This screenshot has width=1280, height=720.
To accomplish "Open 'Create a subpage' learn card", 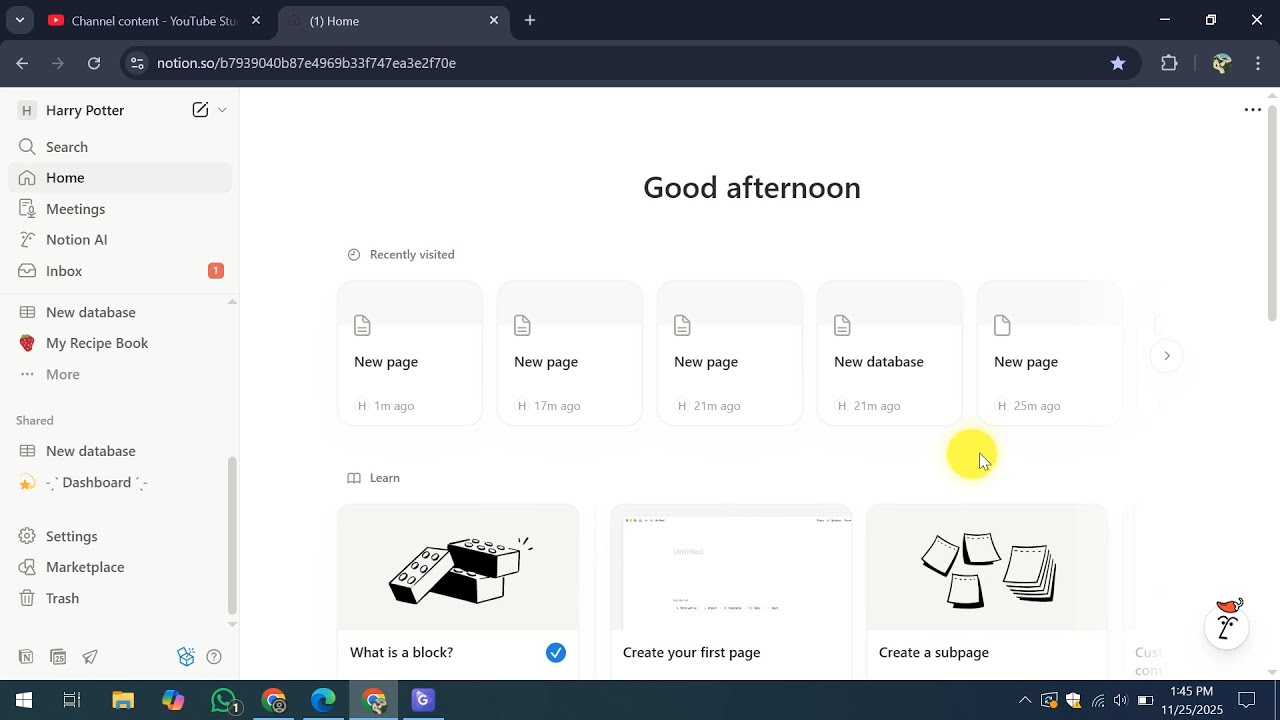I will (987, 592).
